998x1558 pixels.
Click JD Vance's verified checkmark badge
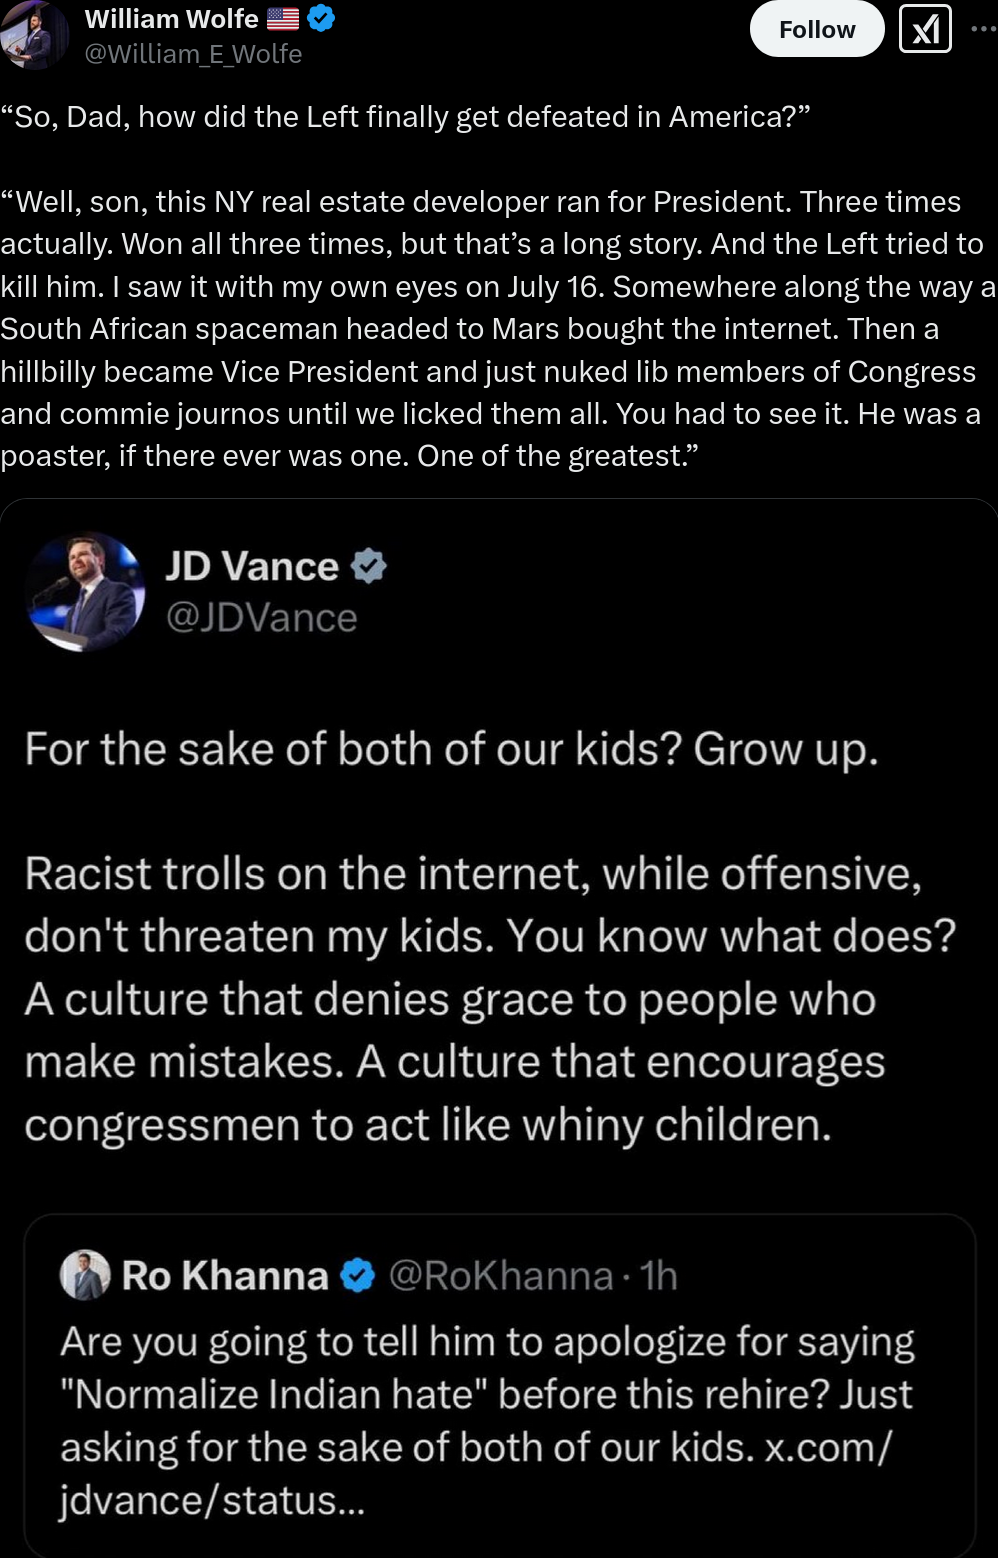369,566
